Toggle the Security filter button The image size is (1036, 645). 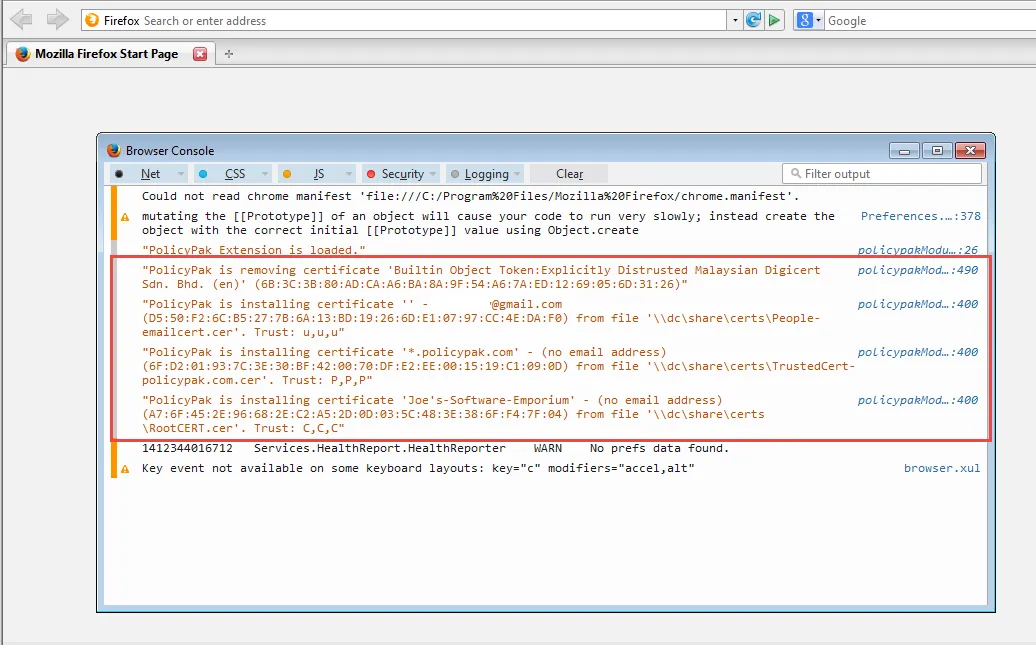pos(395,174)
